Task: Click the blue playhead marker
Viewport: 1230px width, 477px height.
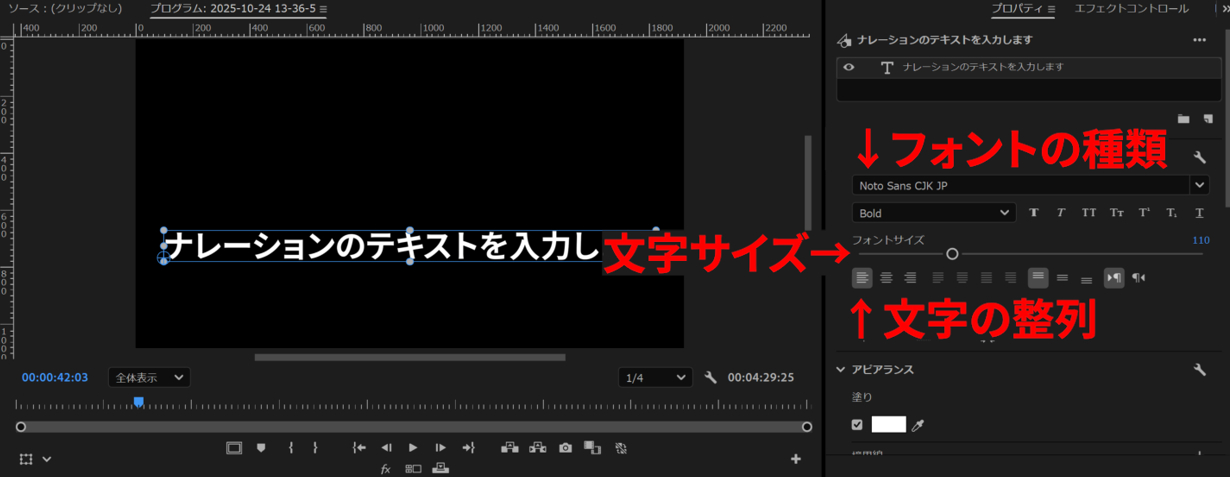Action: pyautogui.click(x=139, y=402)
